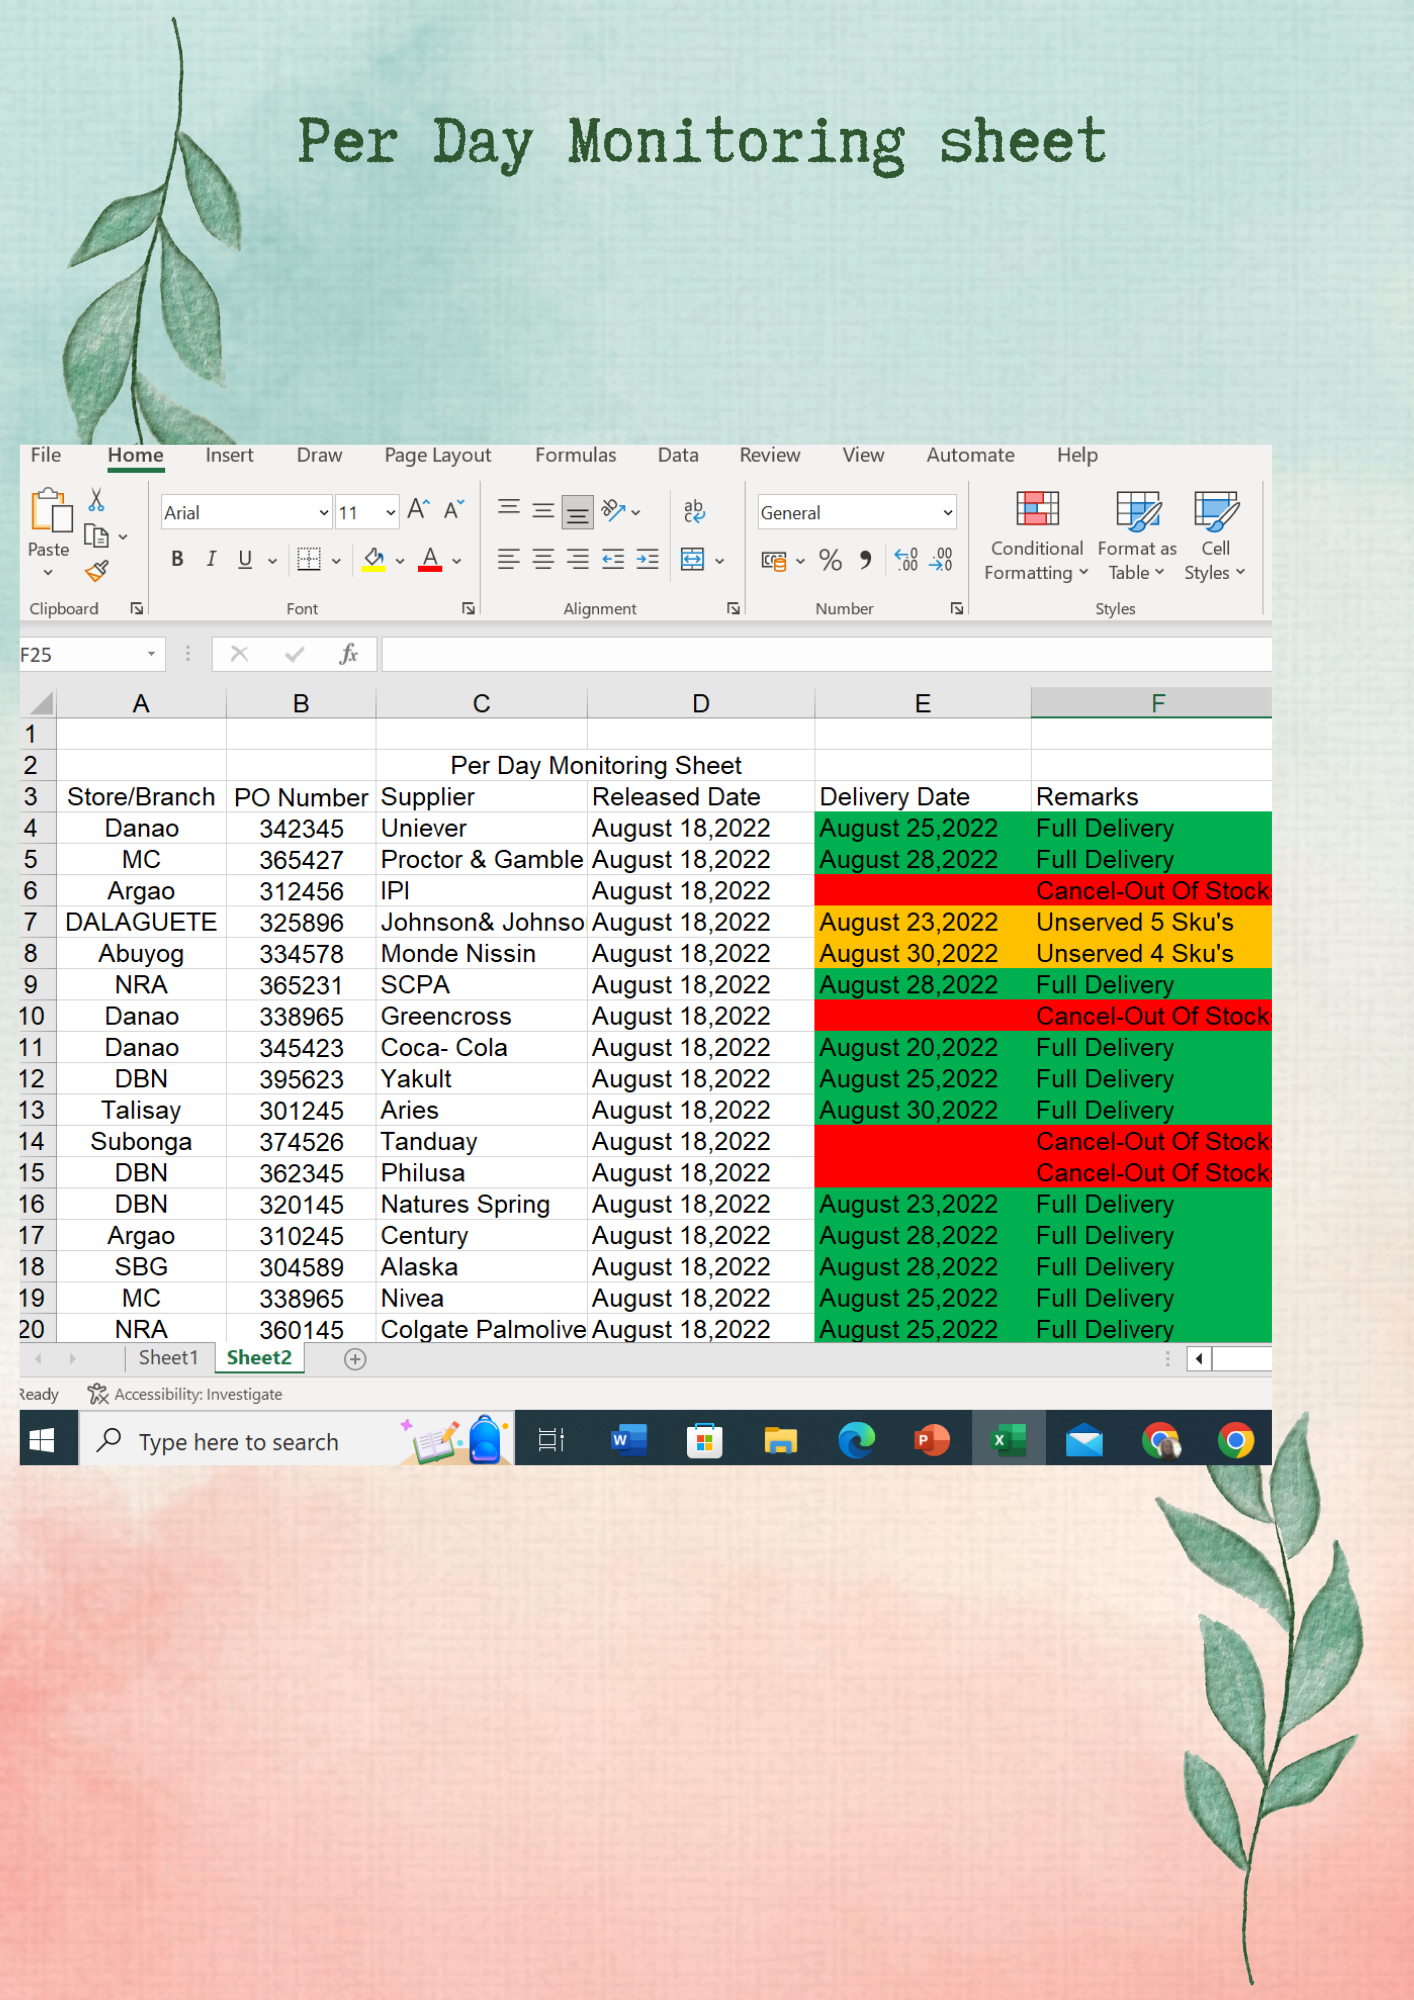Open the Paste options dropdown arrow

48,573
